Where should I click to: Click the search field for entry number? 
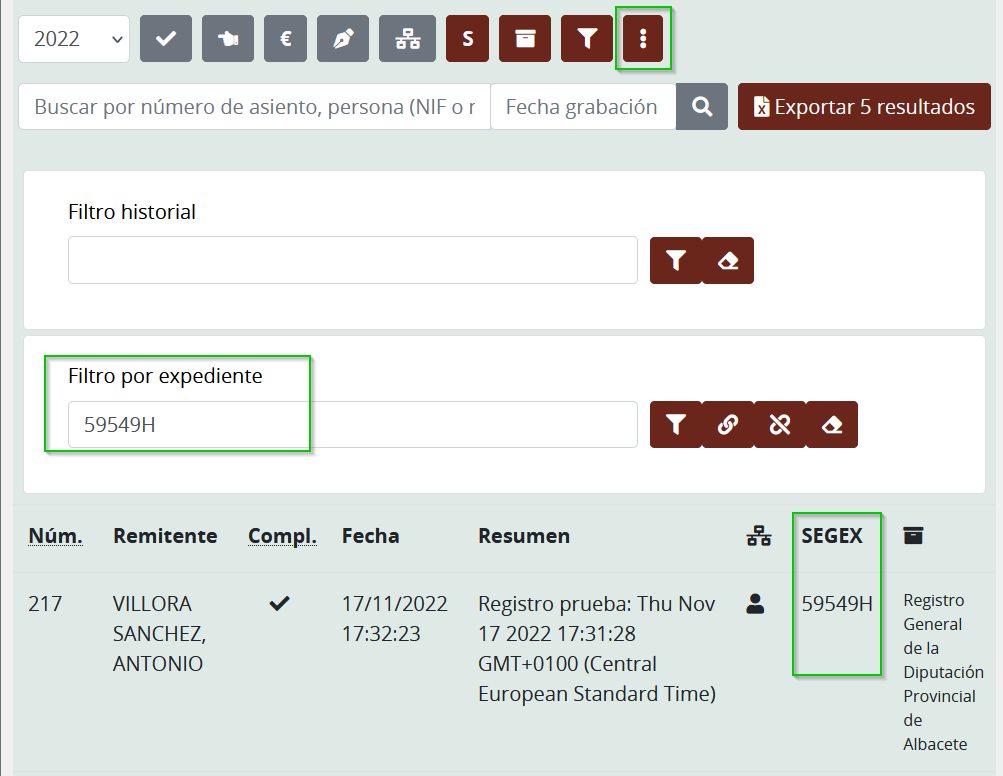[x=254, y=107]
